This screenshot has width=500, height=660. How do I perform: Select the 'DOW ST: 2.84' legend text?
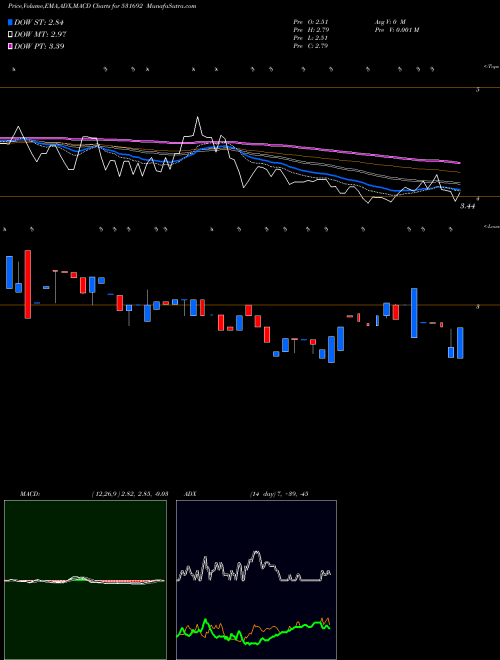(39, 22)
